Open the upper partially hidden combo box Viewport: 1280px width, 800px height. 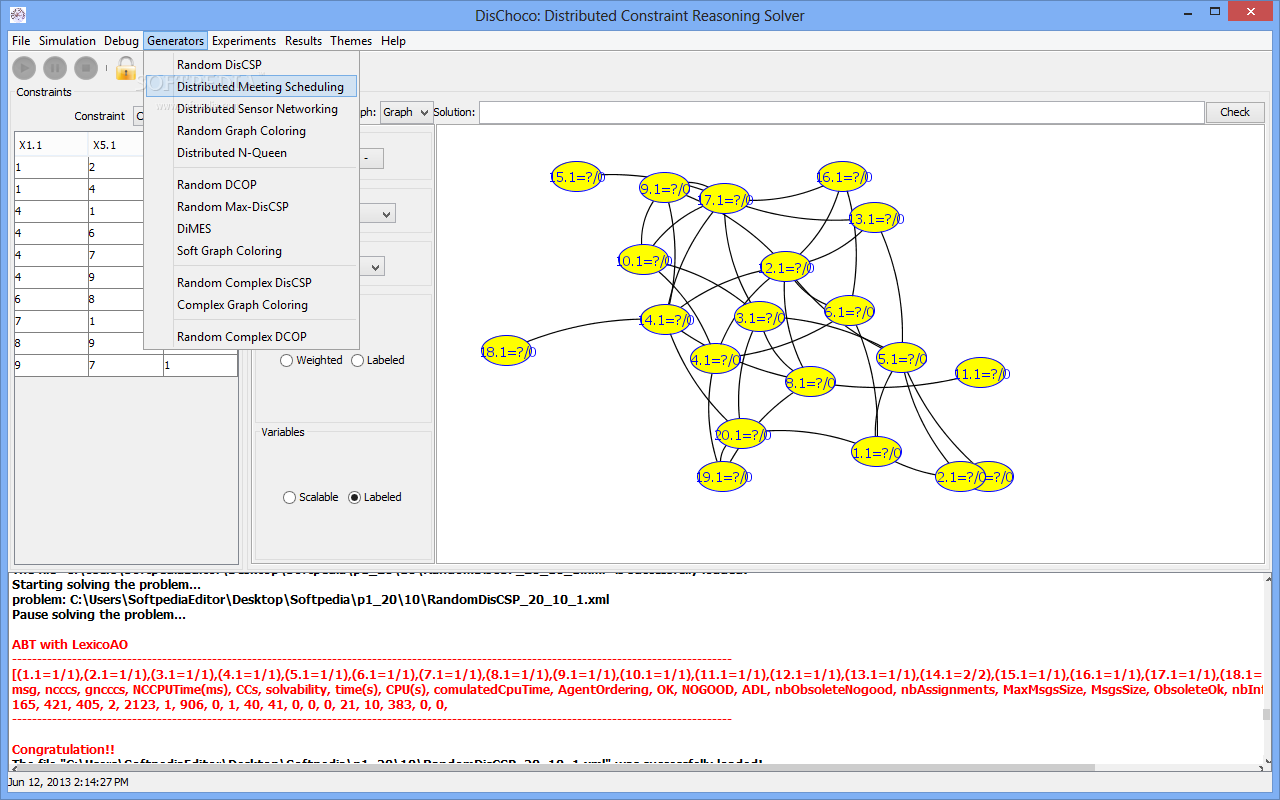point(376,213)
